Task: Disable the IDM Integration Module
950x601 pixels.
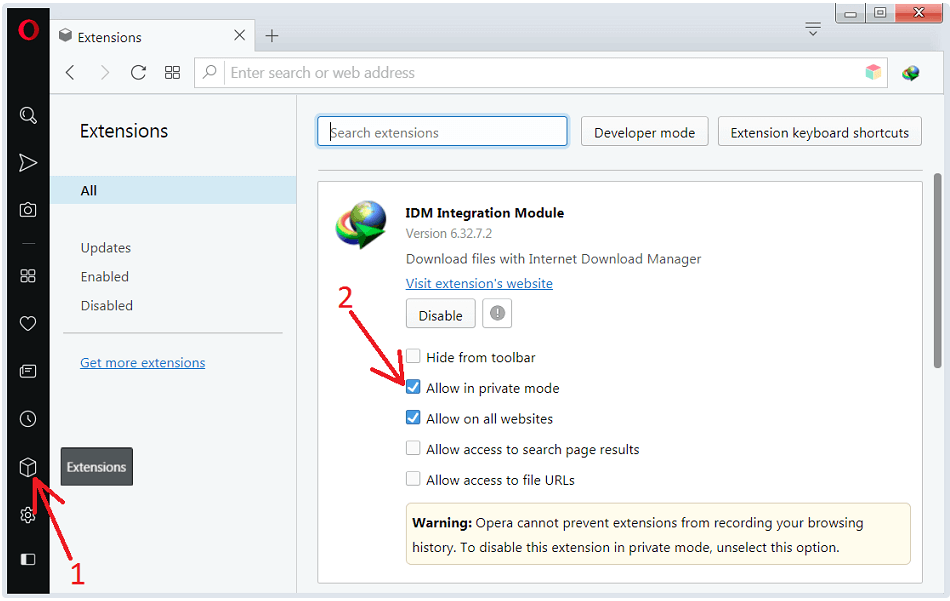Action: pos(440,314)
